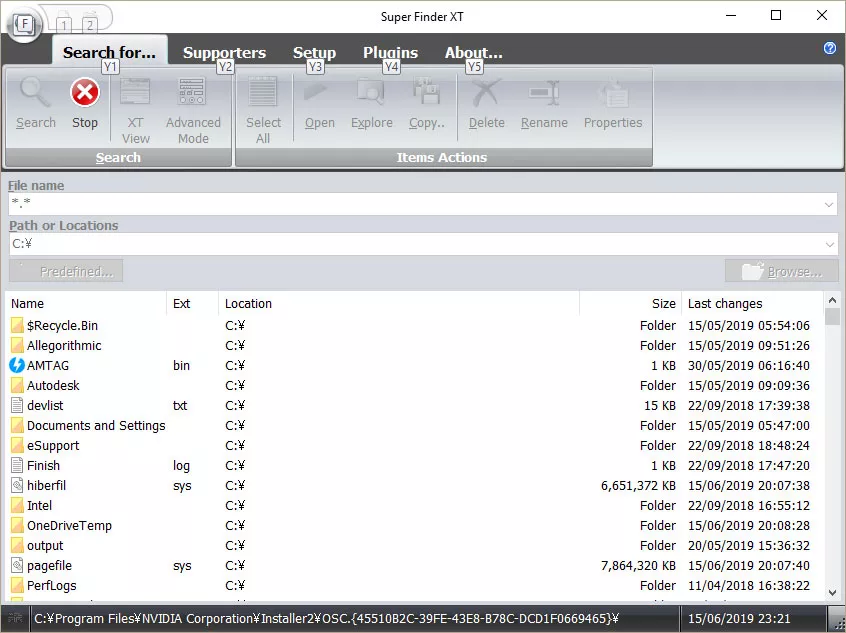The width and height of the screenshot is (846, 633).
Task: Sort by Ext column header
Action: (x=193, y=303)
